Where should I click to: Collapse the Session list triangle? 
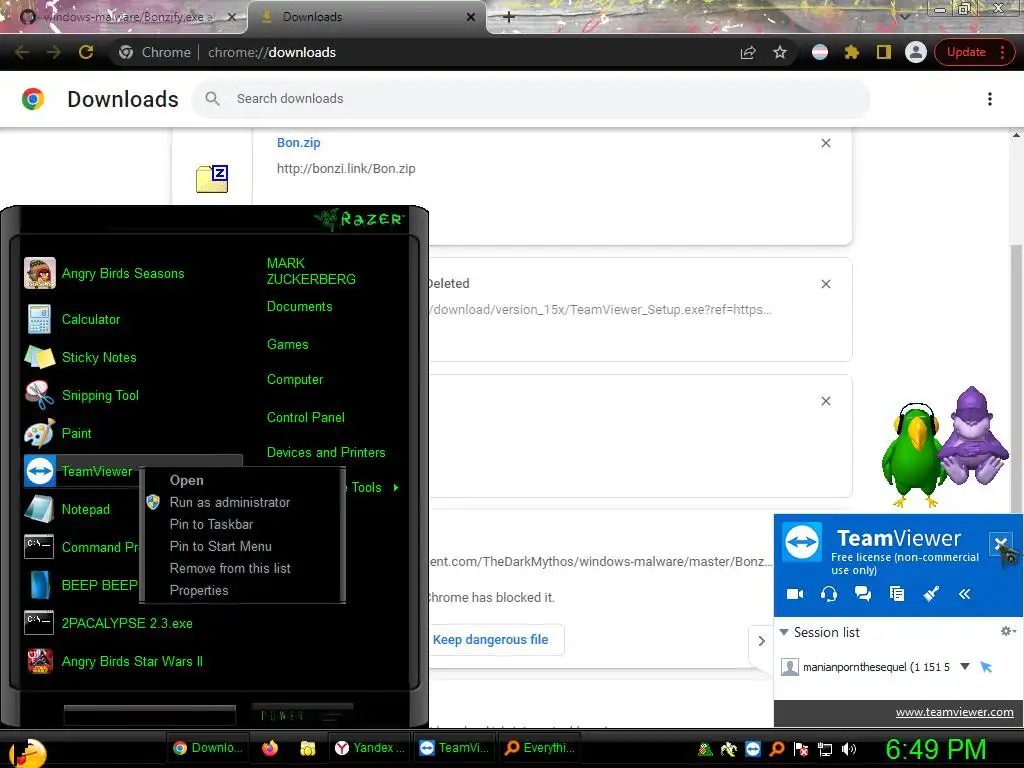pyautogui.click(x=784, y=632)
